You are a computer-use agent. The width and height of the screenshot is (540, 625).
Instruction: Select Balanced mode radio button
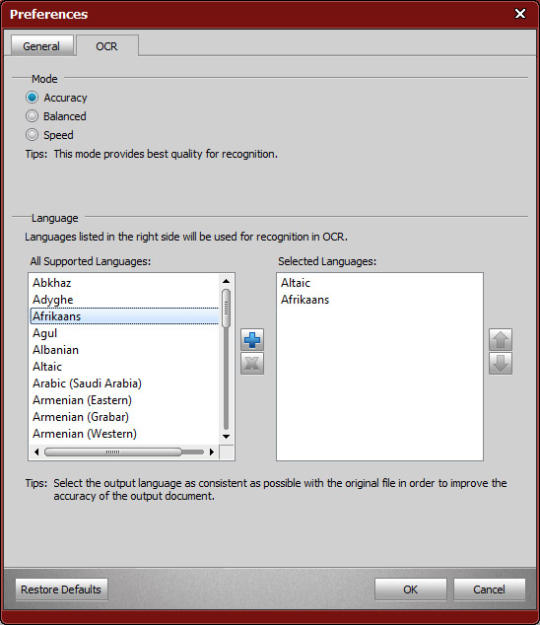[x=32, y=116]
